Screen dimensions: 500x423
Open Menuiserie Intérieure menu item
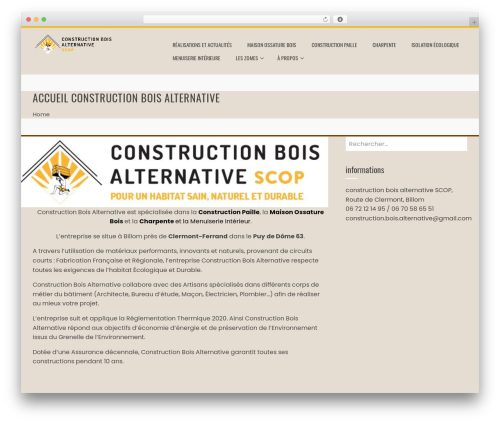click(196, 58)
